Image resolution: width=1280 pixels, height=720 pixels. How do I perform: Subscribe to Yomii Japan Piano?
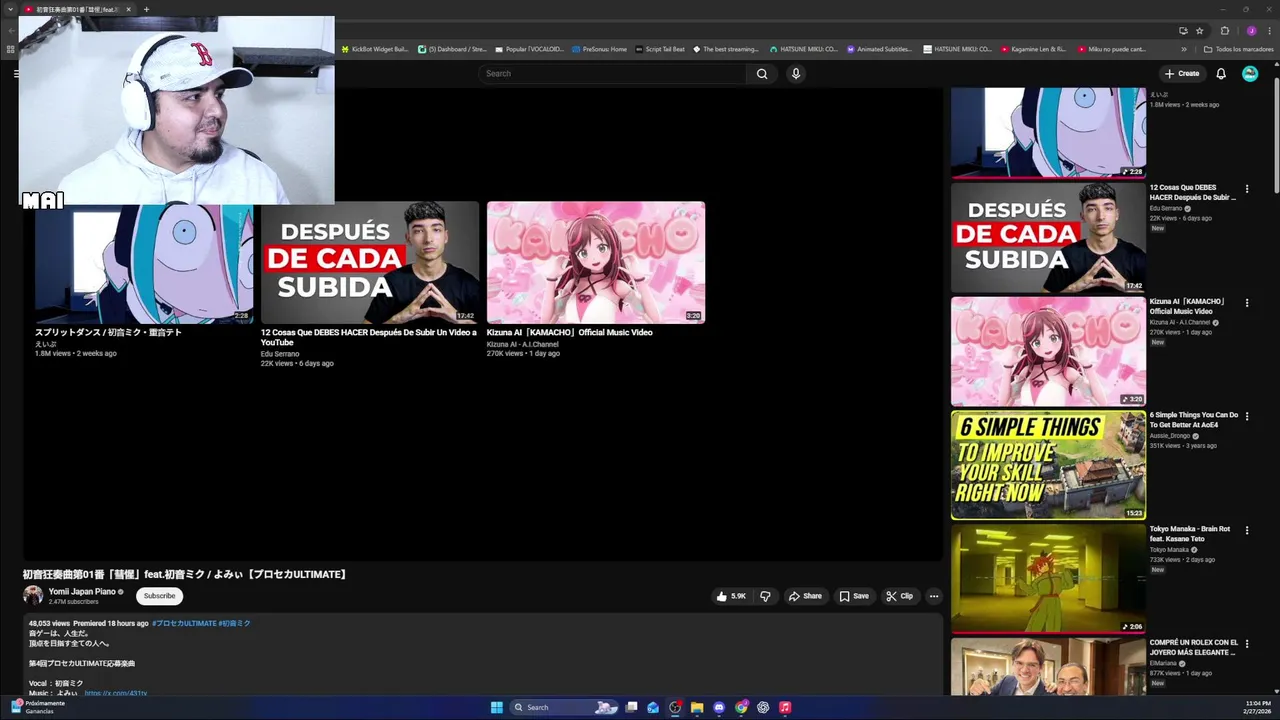coord(159,596)
